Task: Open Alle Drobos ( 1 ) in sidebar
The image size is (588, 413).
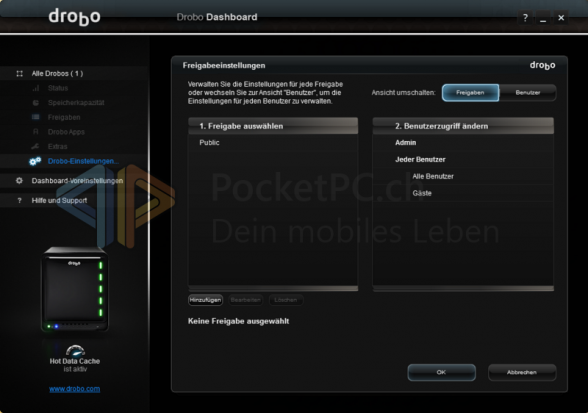Action: (x=57, y=74)
